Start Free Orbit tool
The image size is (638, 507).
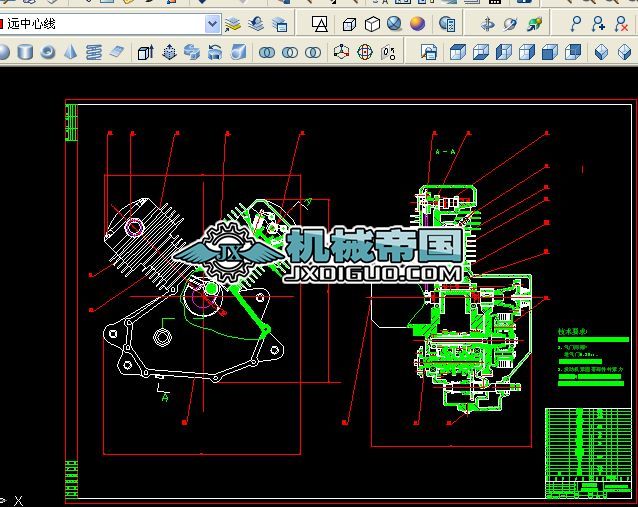click(x=510, y=24)
